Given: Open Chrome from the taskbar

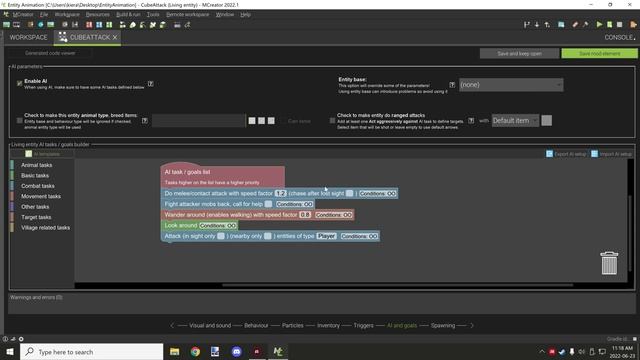Looking at the screenshot, I should (x=195, y=351).
